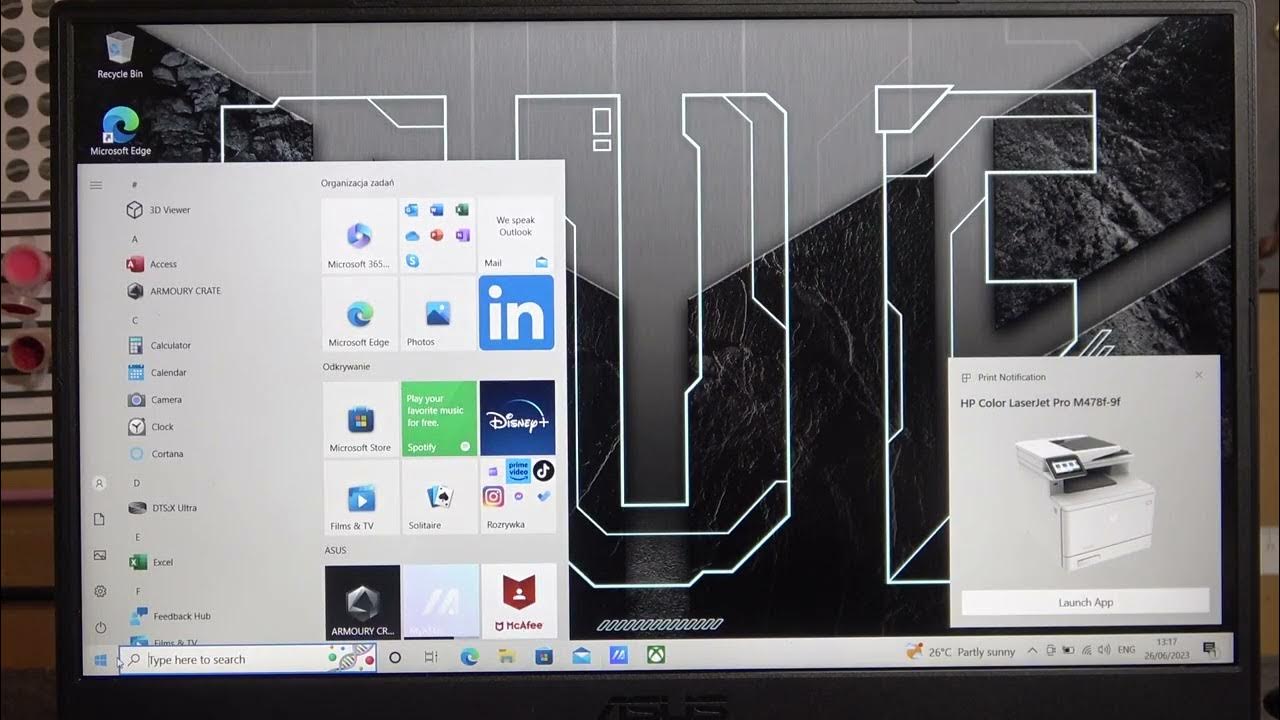Screen dimensions: 1280x720
Task: Click the 'E' letter header in app list
Action: pyautogui.click(x=137, y=537)
